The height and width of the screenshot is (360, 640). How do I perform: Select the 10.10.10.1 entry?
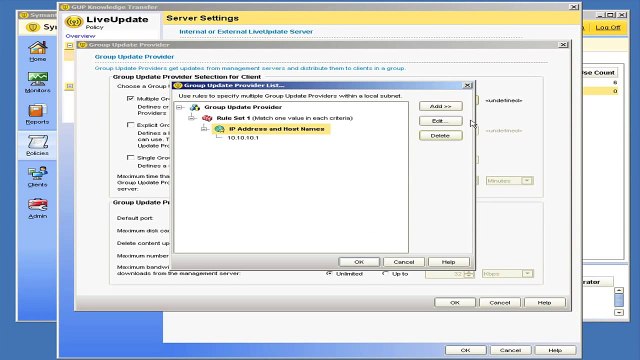[x=243, y=138]
